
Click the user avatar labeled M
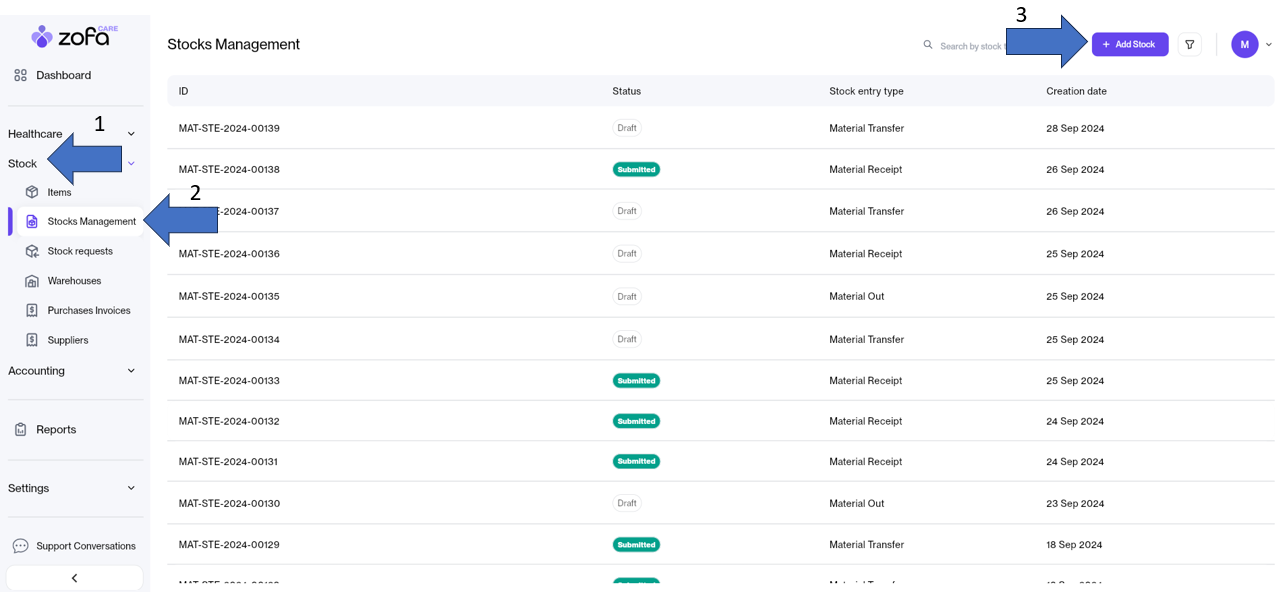(x=1244, y=44)
